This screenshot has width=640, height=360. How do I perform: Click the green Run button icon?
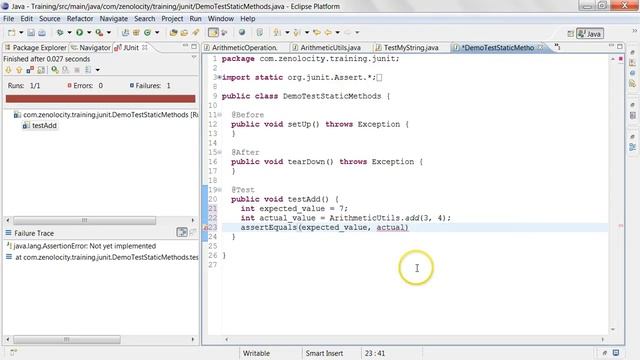[x=80, y=33]
